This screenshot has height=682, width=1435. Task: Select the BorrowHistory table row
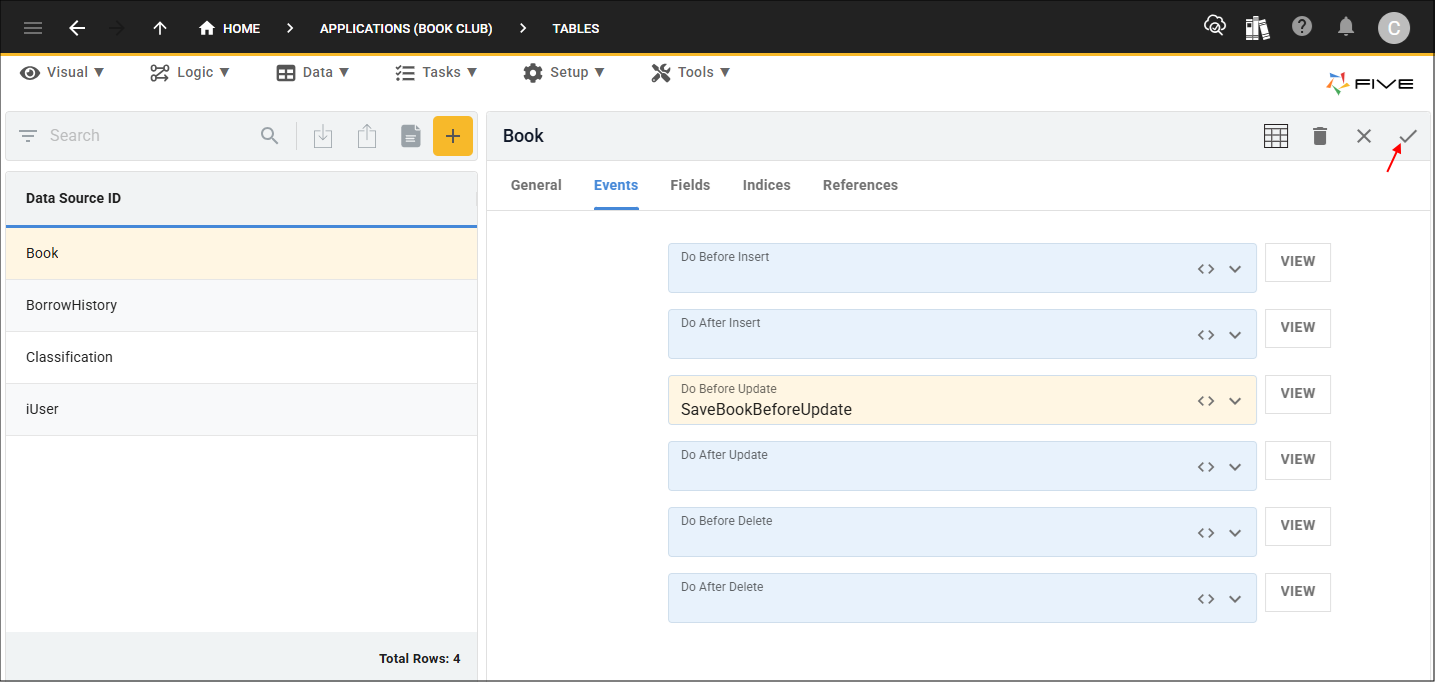tap(241, 306)
